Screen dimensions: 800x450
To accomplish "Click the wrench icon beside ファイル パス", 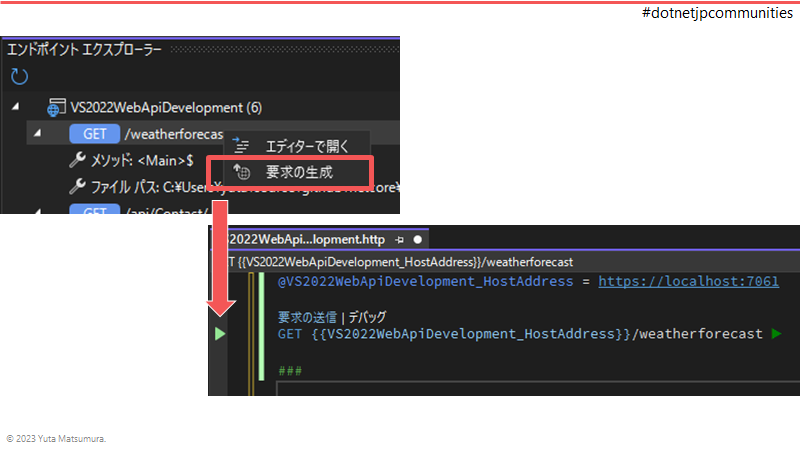I will point(77,186).
